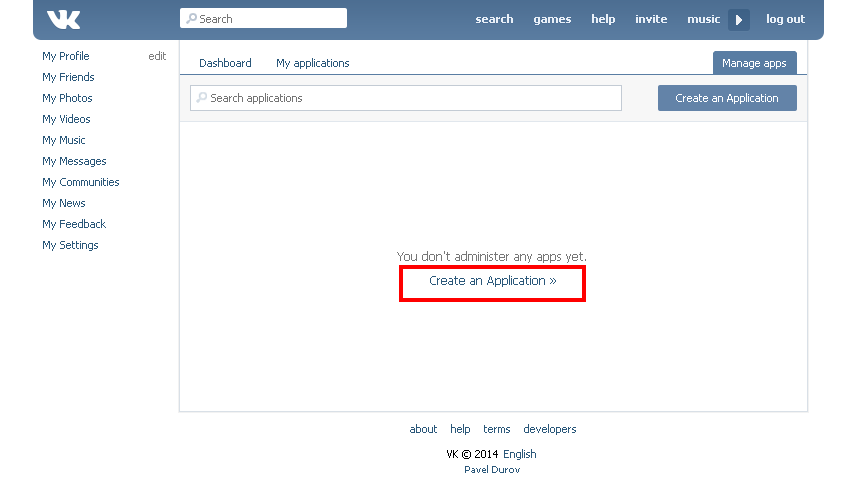Change language via English footer link
Viewport: 855px width, 502px height.
coord(520,454)
